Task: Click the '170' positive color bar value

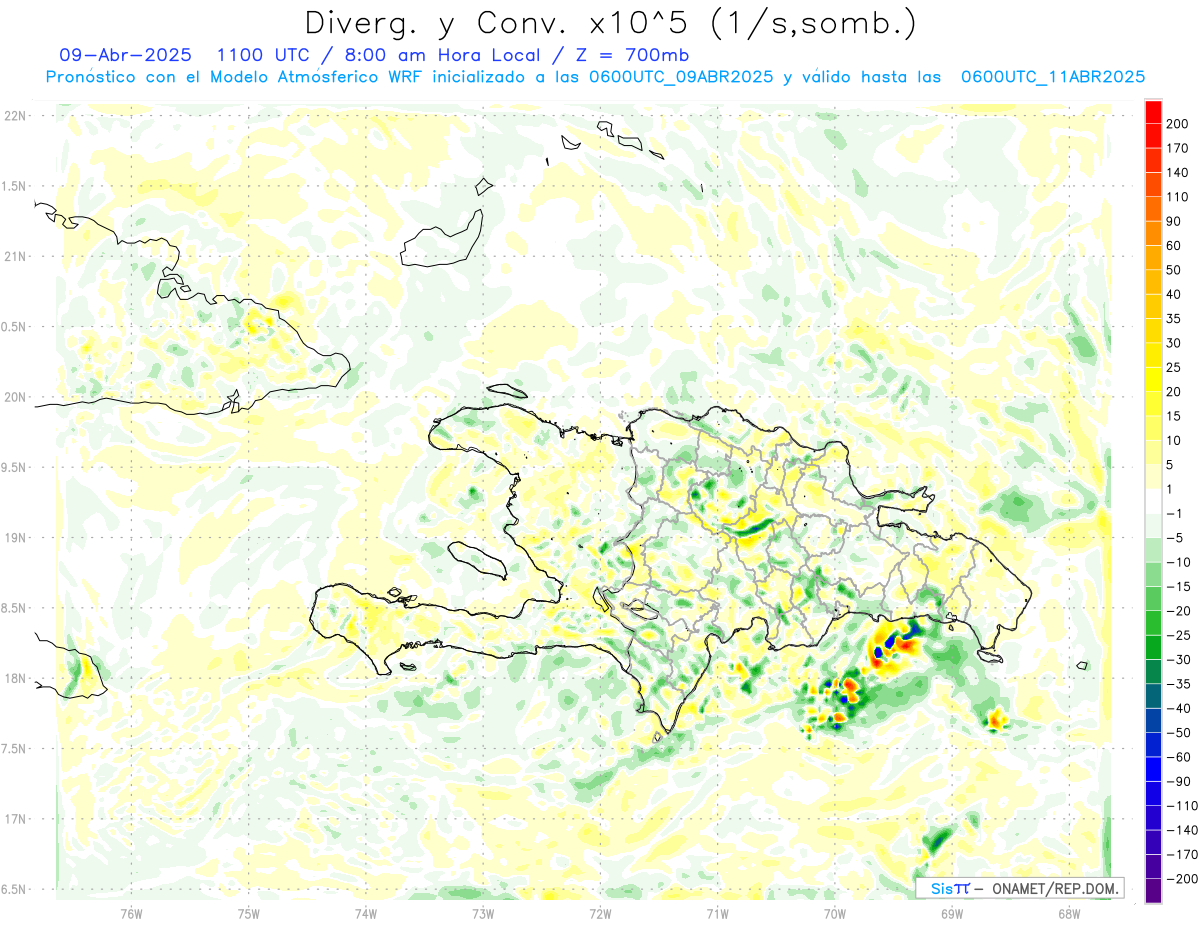Action: (1176, 148)
